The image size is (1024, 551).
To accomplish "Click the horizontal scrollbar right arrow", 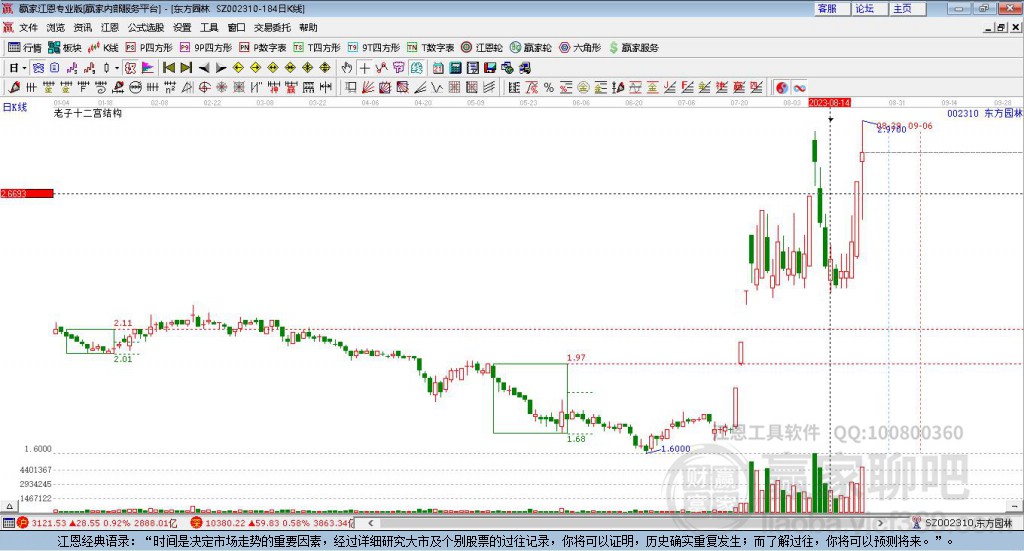I will point(880,523).
